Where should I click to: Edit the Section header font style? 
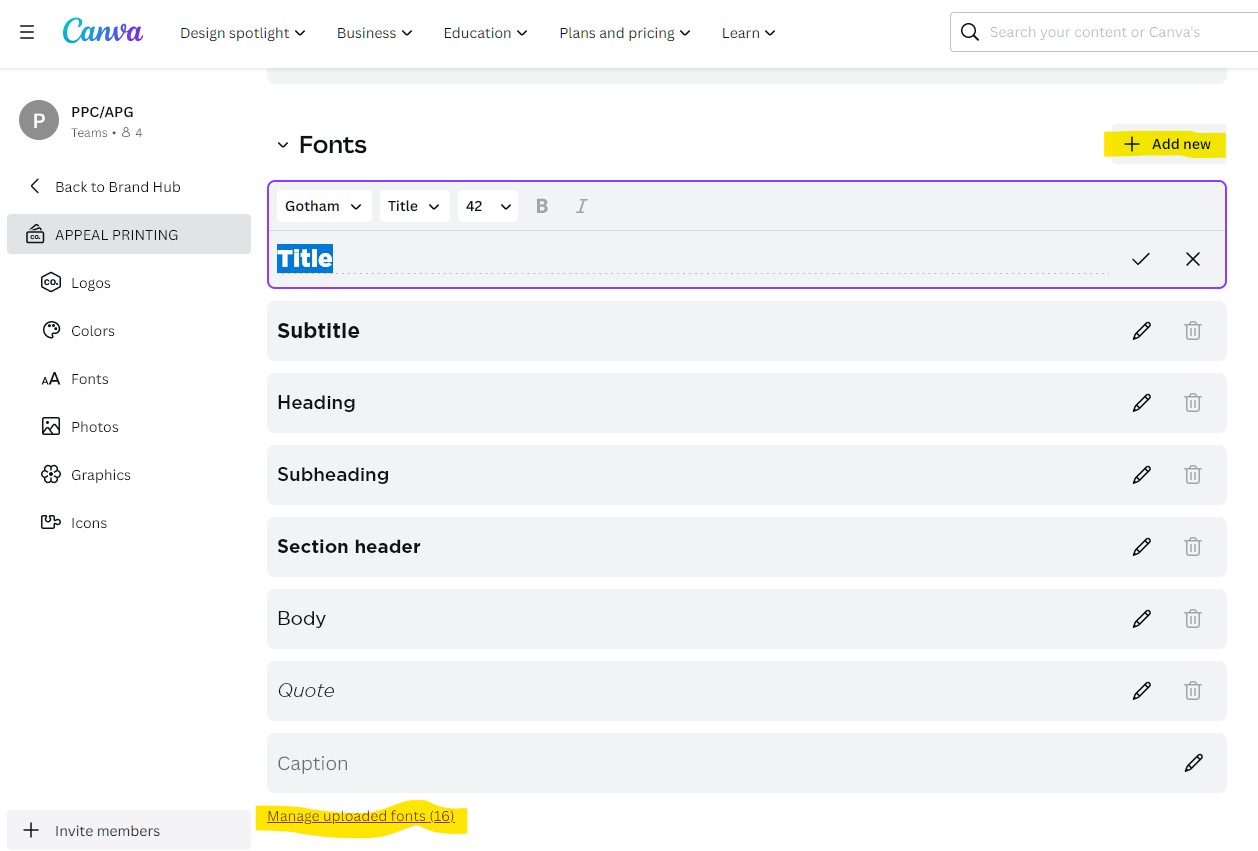tap(1141, 547)
